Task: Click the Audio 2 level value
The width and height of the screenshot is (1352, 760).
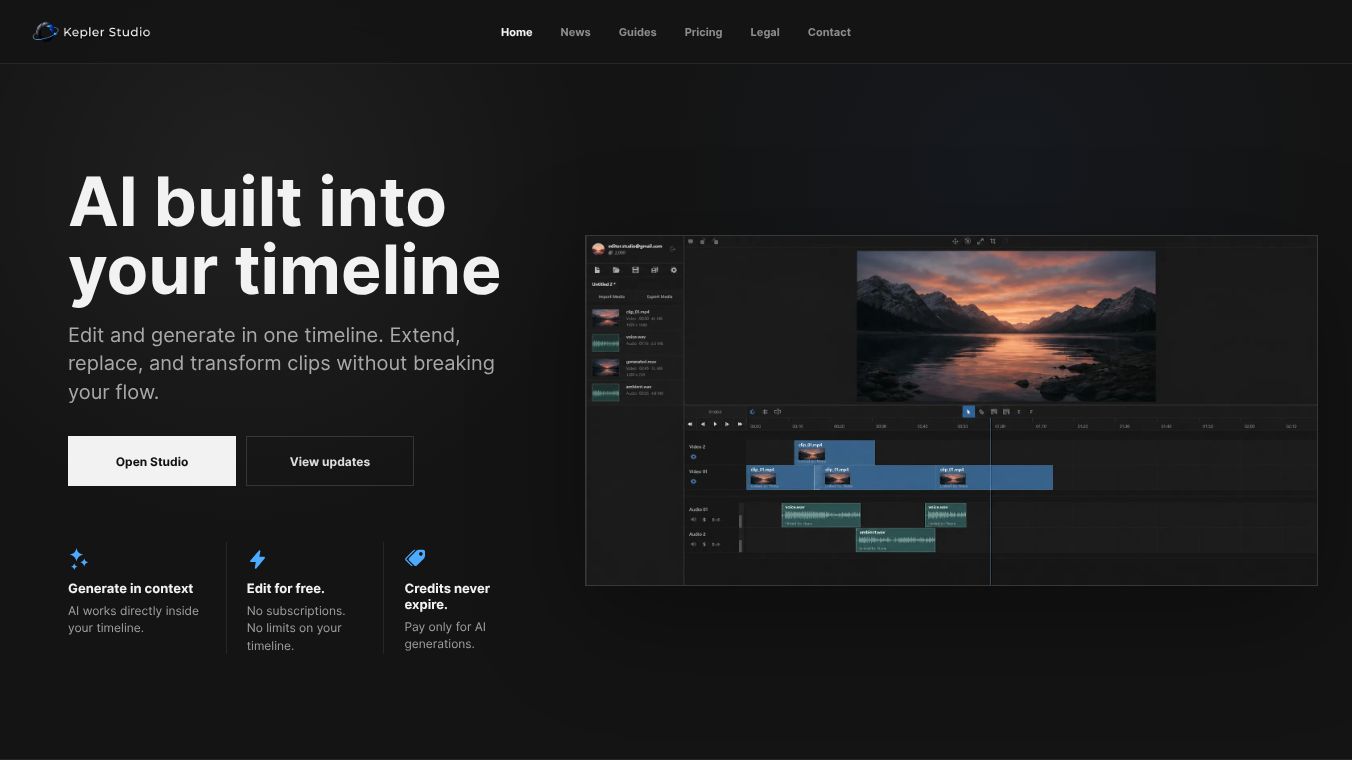Action: 716,544
